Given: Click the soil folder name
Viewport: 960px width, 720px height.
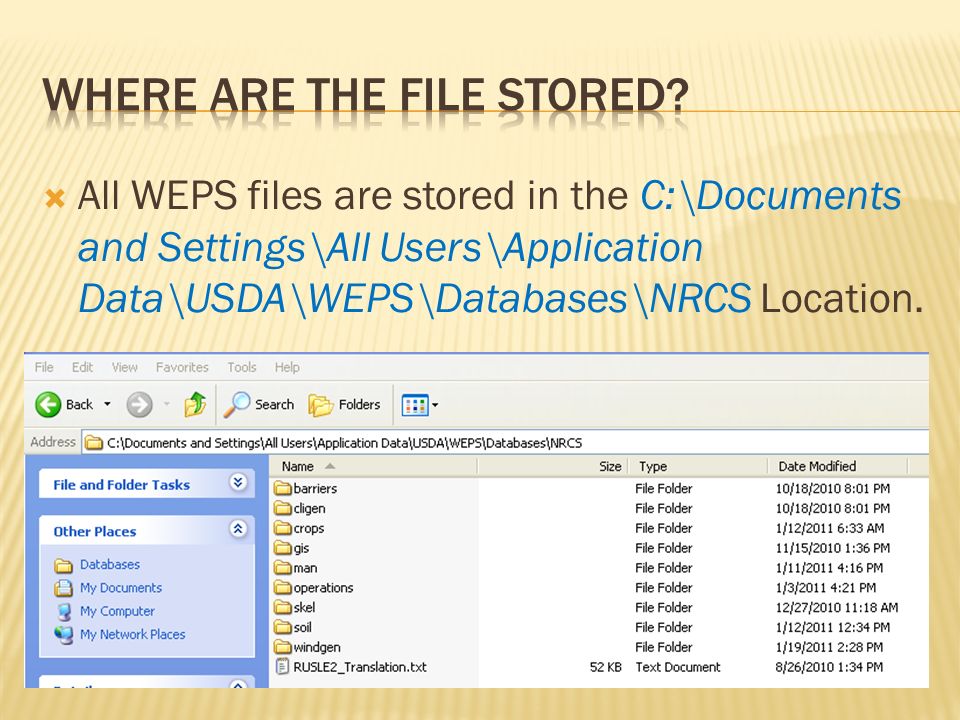Looking at the screenshot, I should coord(302,628).
